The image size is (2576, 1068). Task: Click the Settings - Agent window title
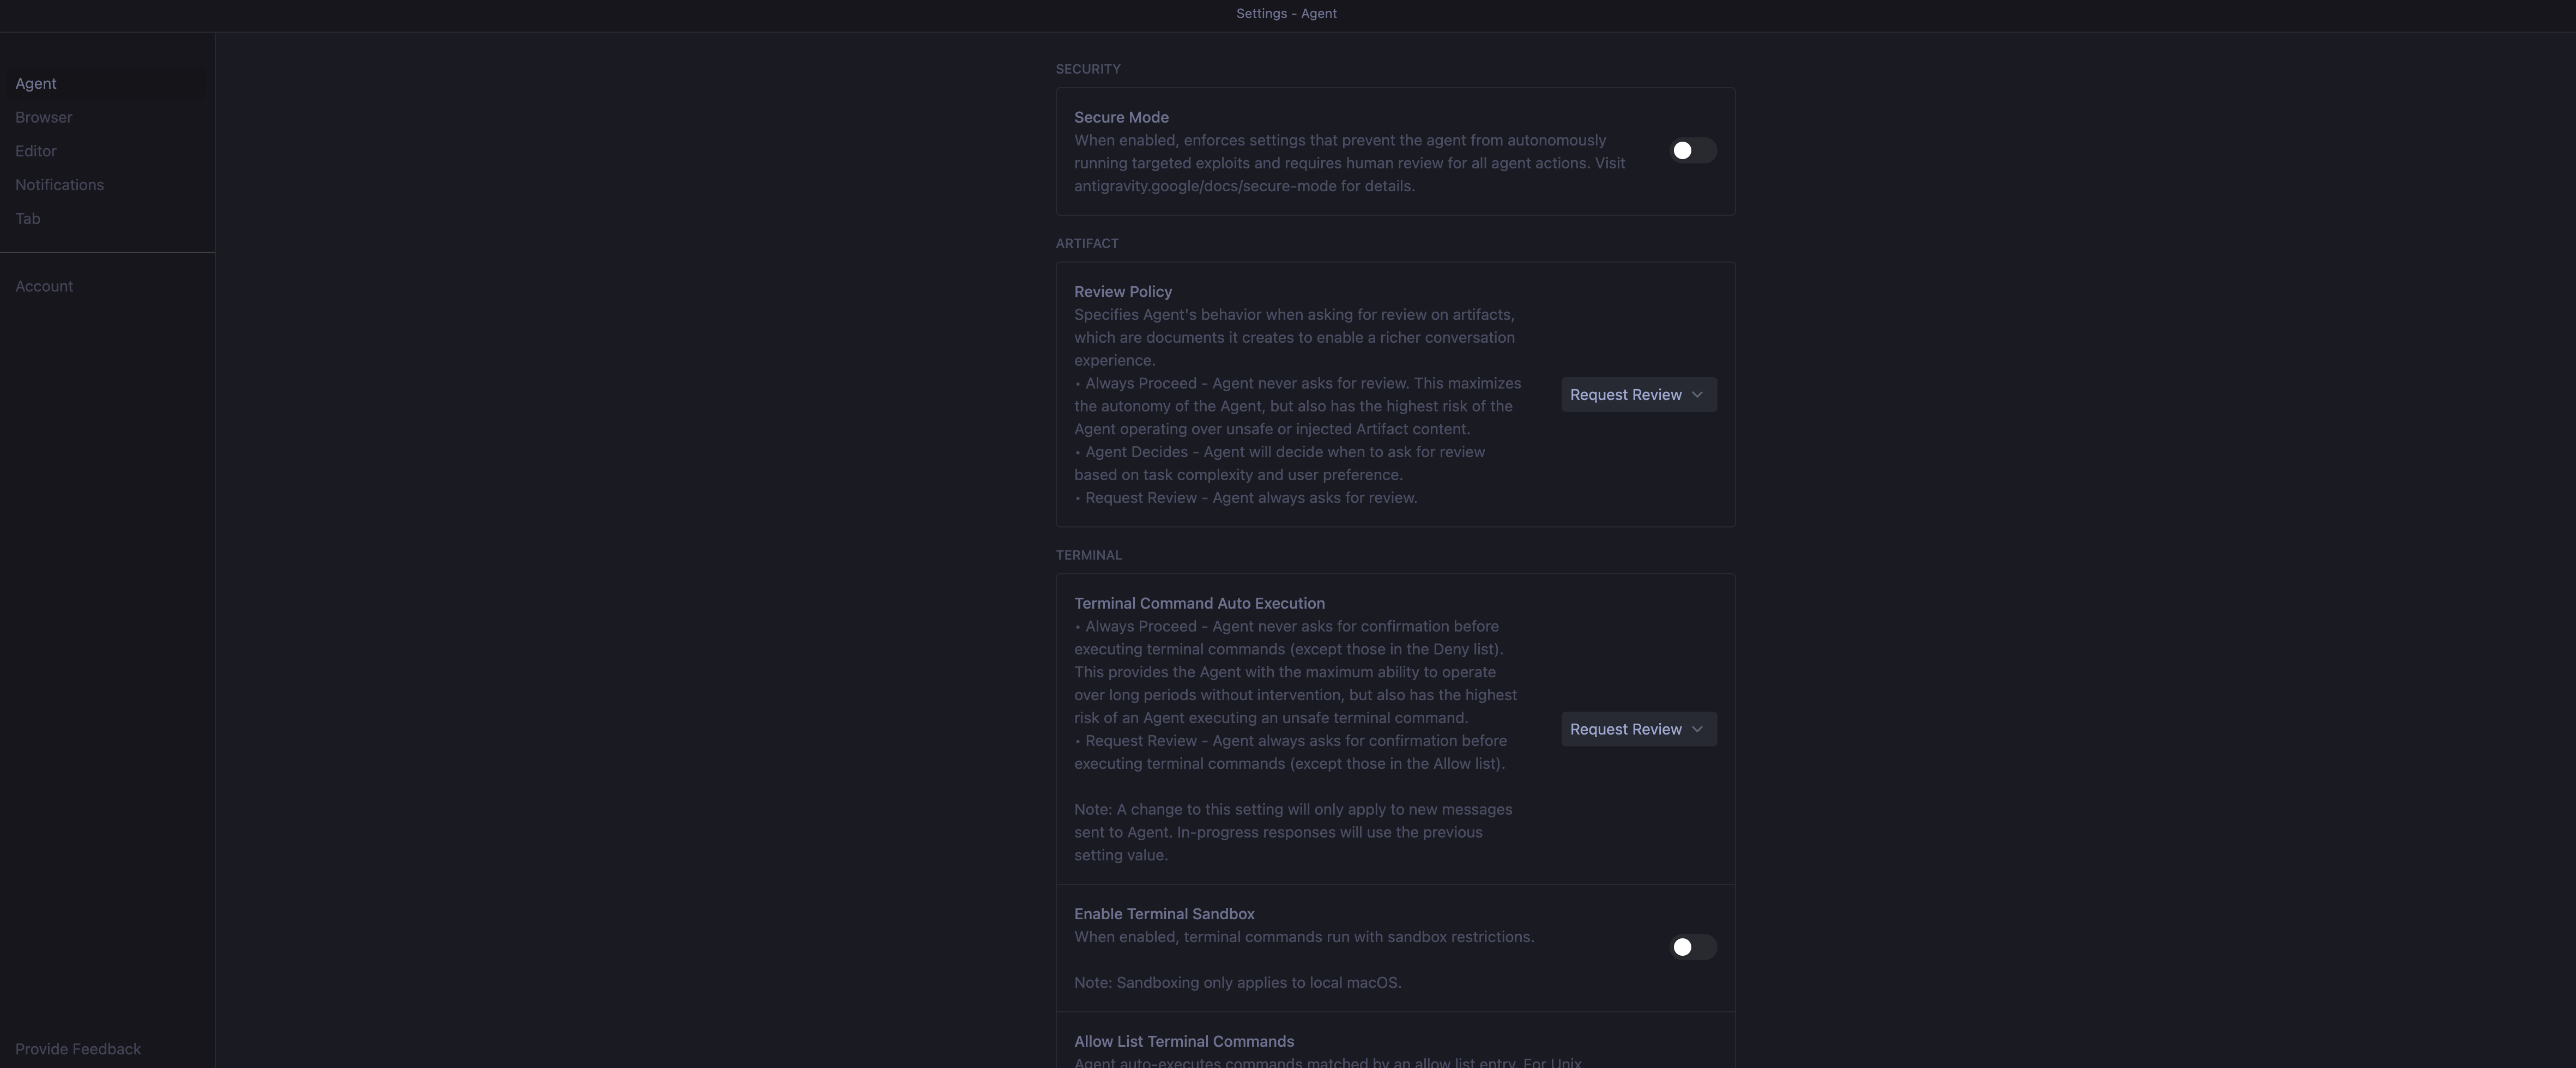(x=1286, y=14)
